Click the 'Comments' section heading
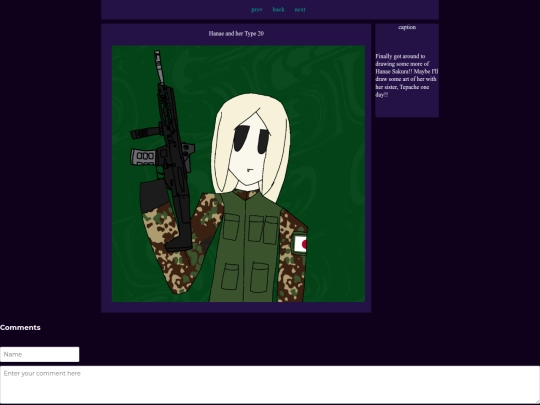The width and height of the screenshot is (540, 405). (x=20, y=328)
